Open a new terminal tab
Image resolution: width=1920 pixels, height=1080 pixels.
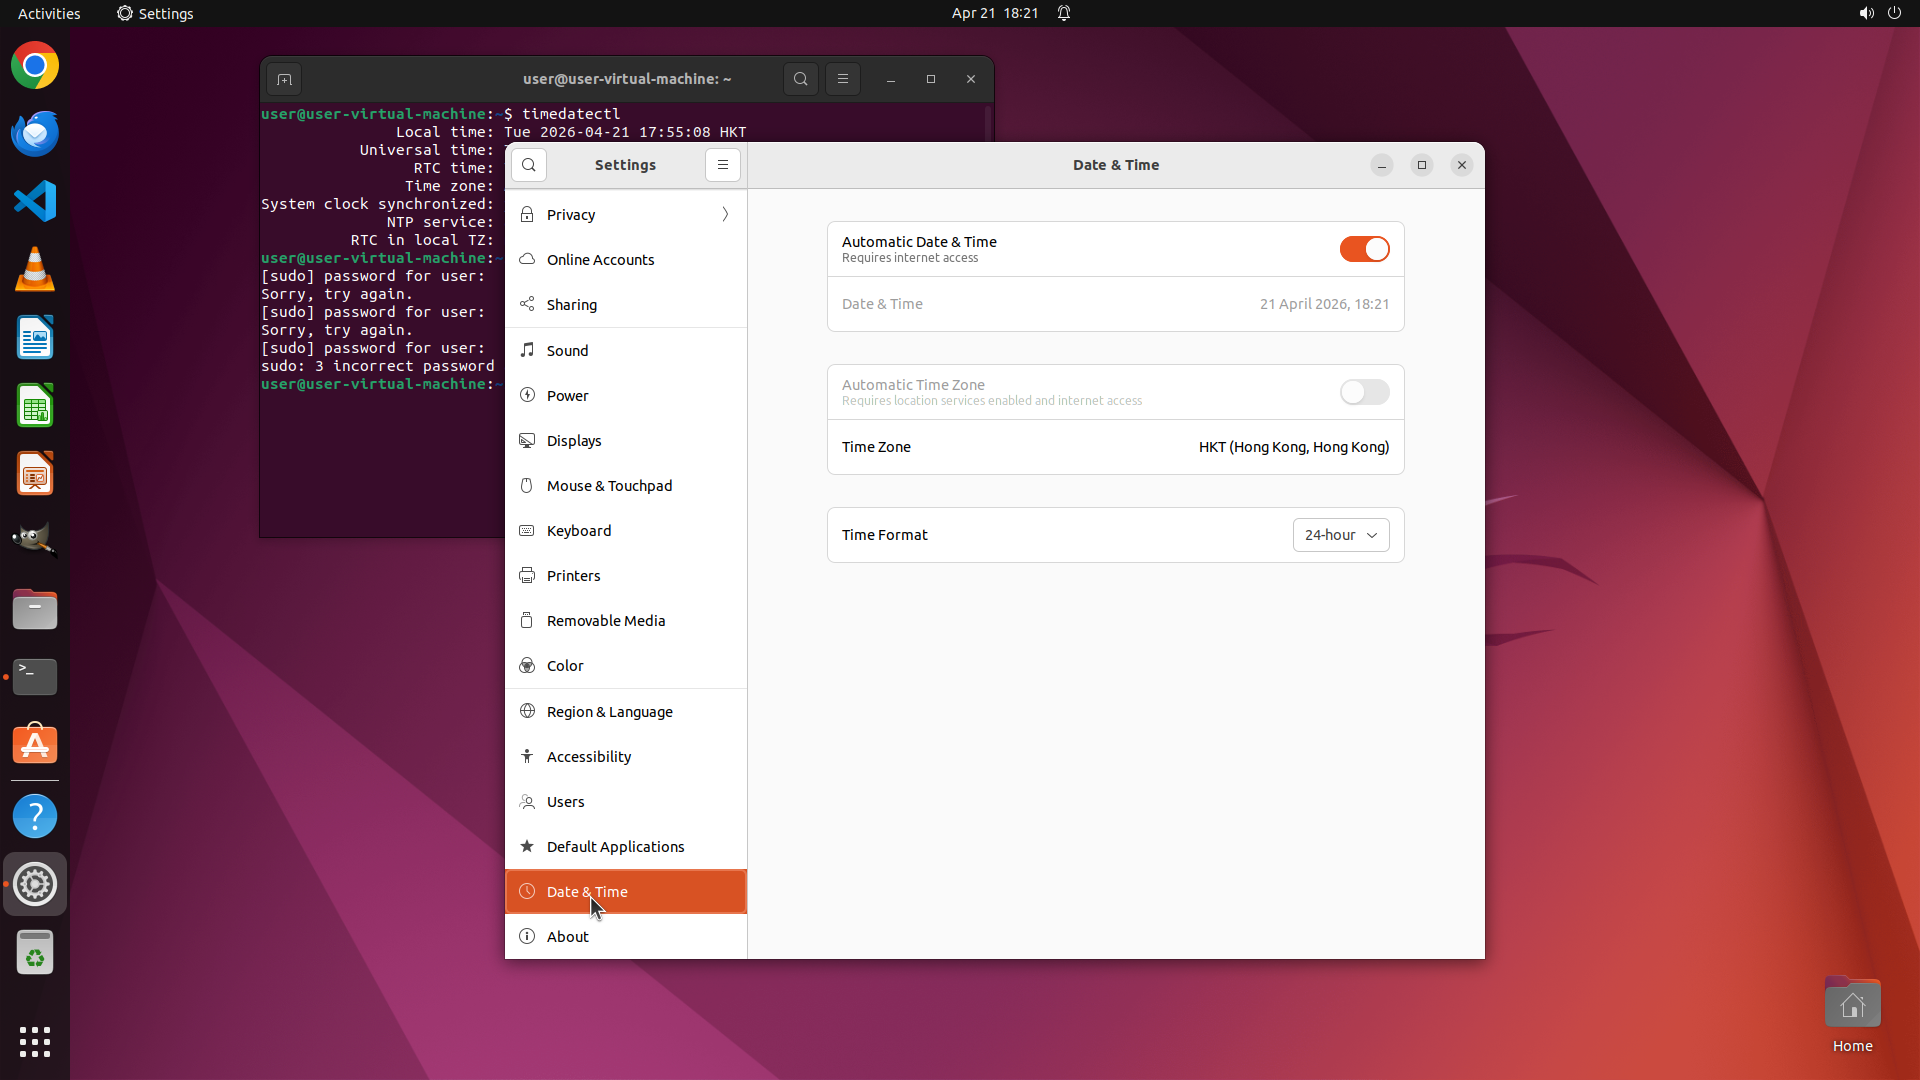pyautogui.click(x=284, y=79)
